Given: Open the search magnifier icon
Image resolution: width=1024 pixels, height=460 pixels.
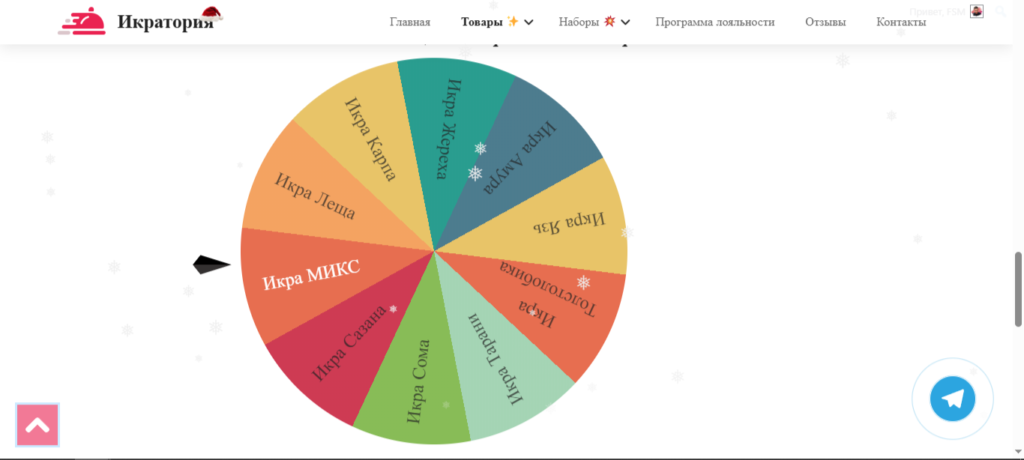Looking at the screenshot, I should click(1000, 11).
